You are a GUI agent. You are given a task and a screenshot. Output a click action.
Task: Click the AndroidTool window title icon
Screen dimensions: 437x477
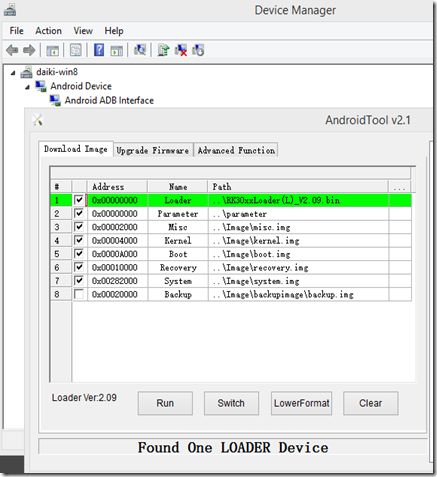pos(37,120)
